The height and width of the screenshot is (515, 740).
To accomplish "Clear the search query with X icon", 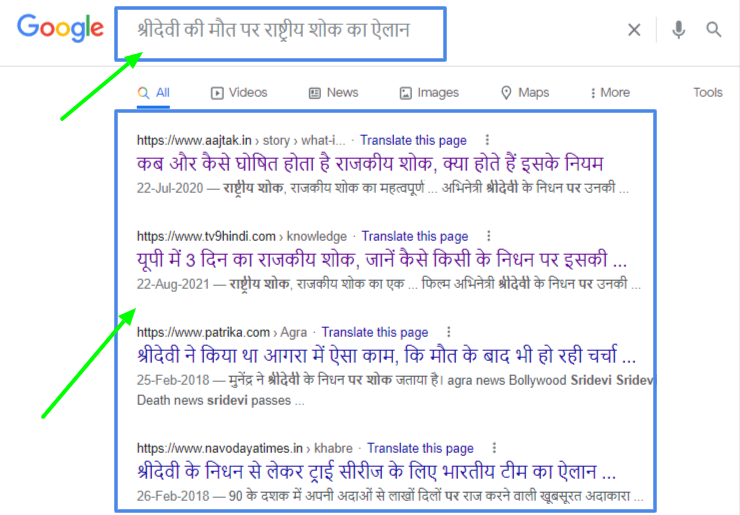I will pyautogui.click(x=634, y=30).
